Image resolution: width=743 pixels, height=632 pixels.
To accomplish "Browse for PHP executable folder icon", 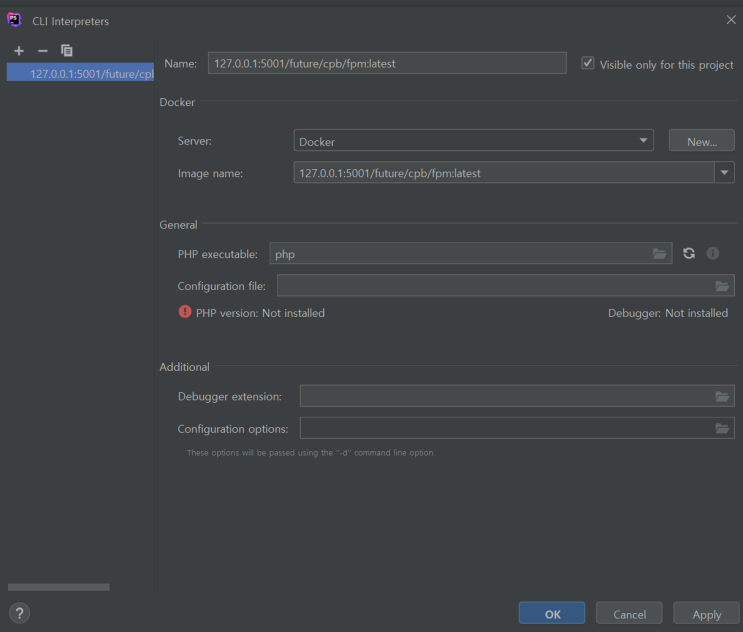I will 659,254.
